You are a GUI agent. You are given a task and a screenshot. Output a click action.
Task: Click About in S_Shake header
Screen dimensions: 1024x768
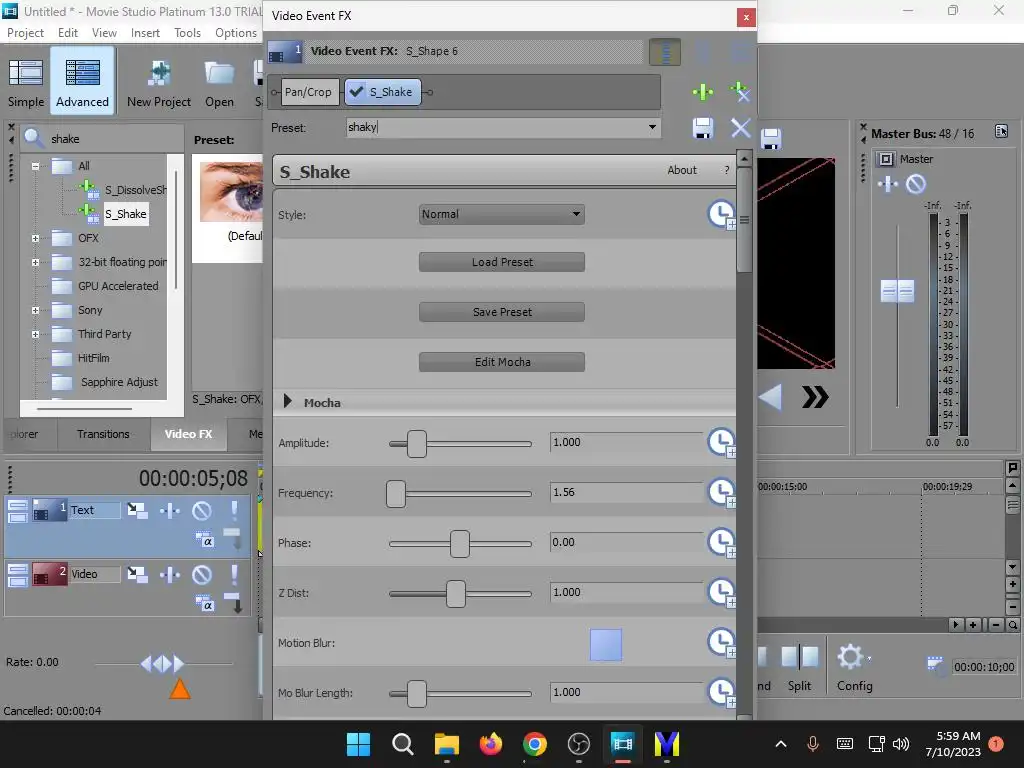[x=682, y=170]
